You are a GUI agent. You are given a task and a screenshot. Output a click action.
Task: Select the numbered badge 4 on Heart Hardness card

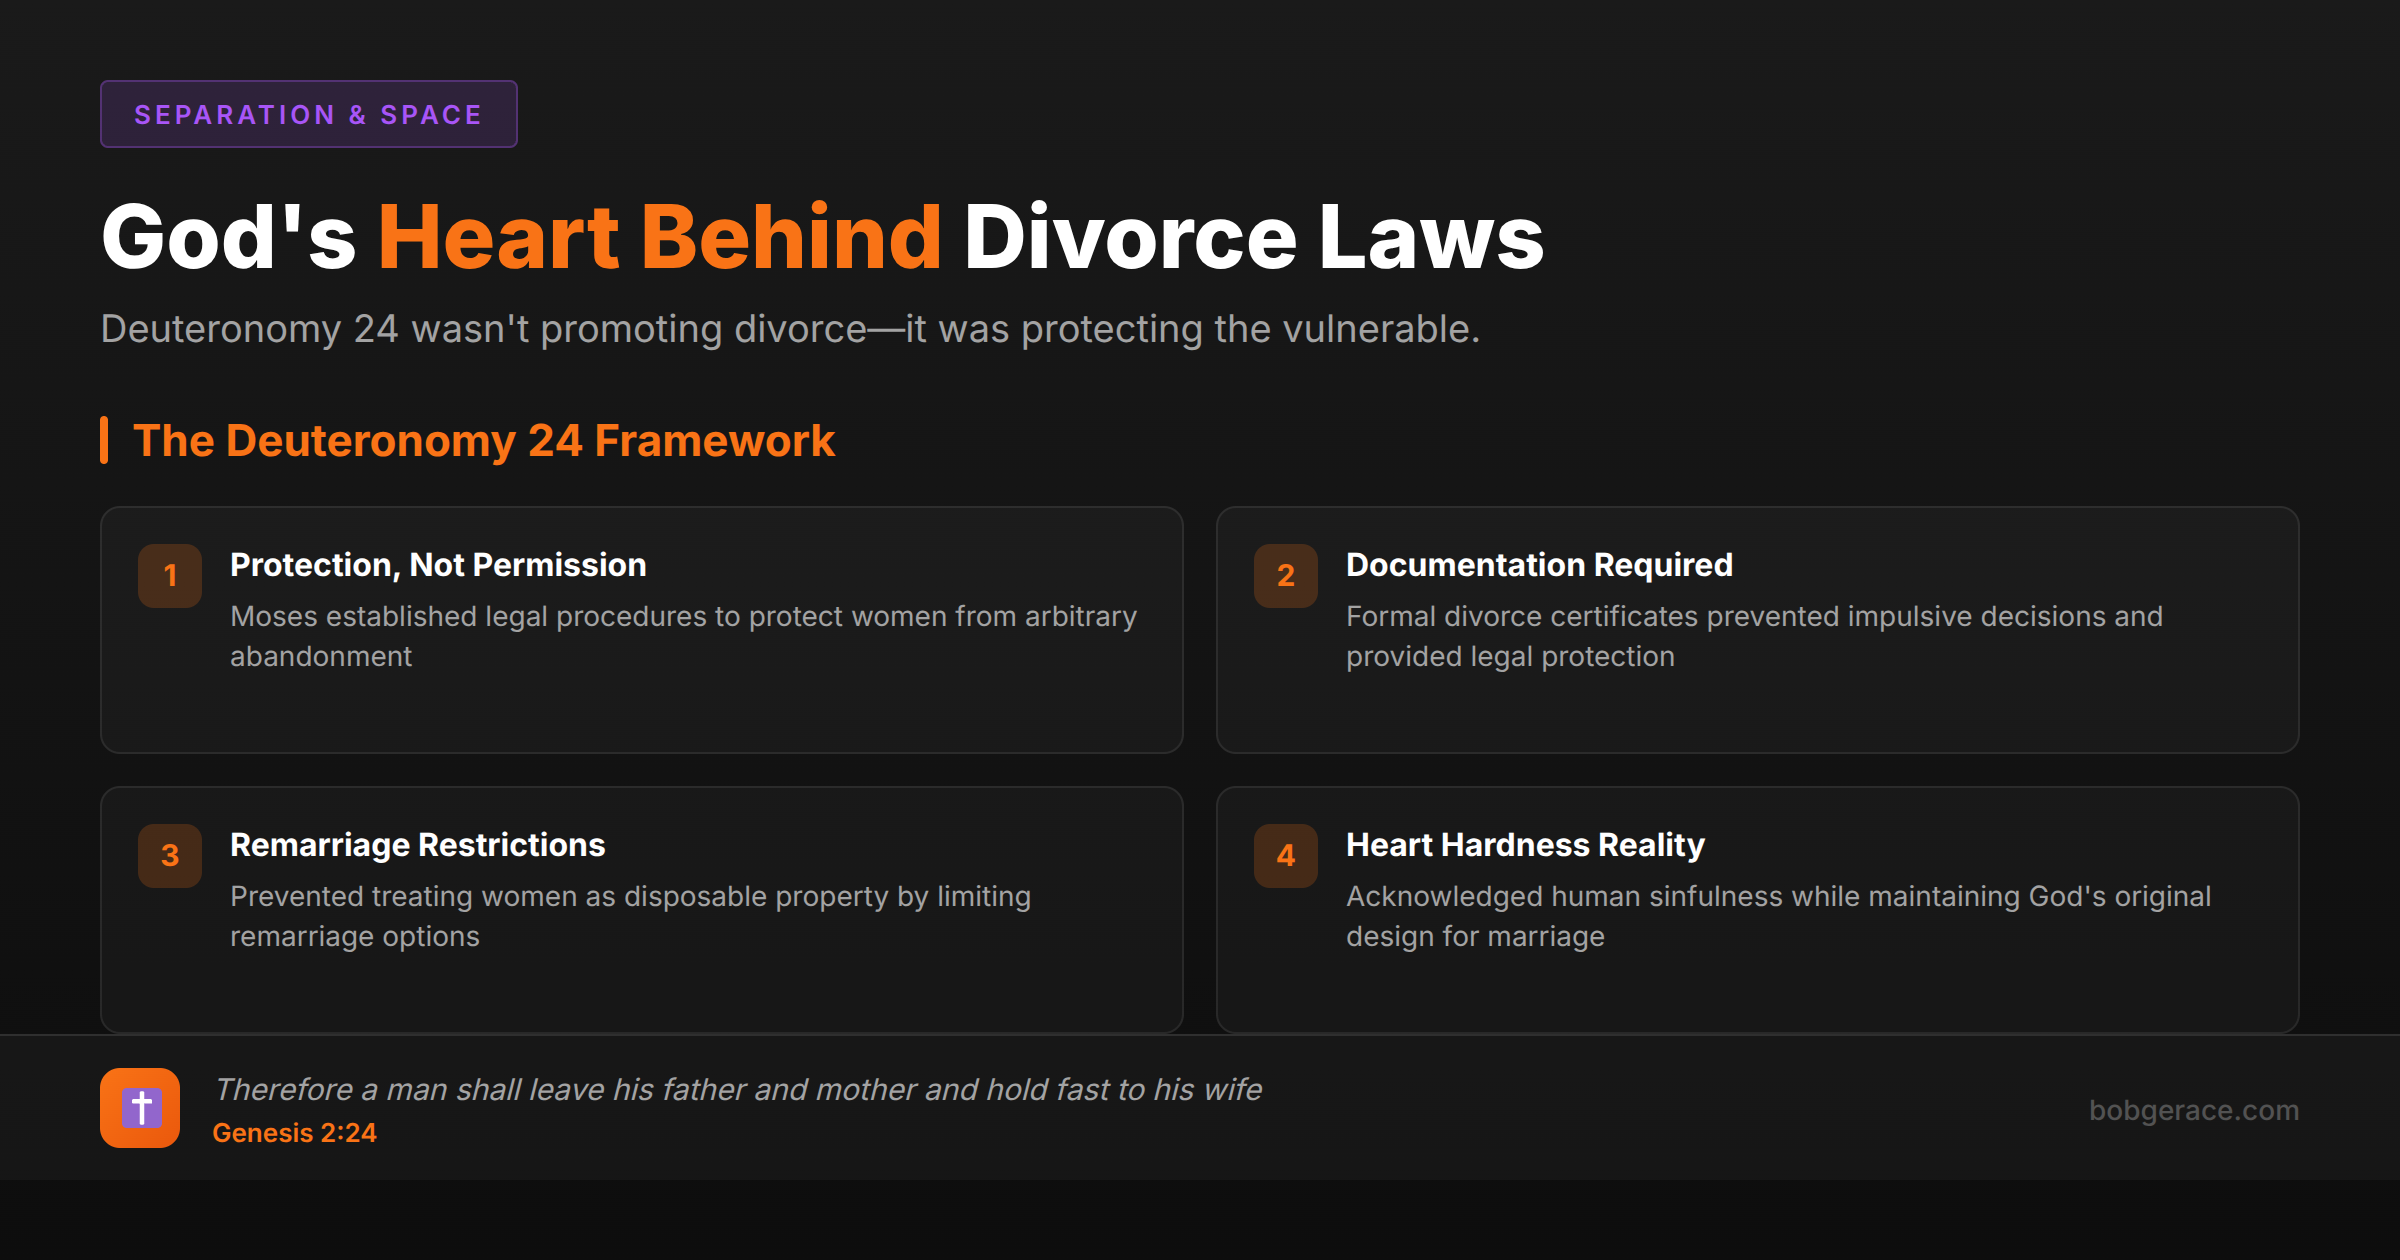point(1285,855)
